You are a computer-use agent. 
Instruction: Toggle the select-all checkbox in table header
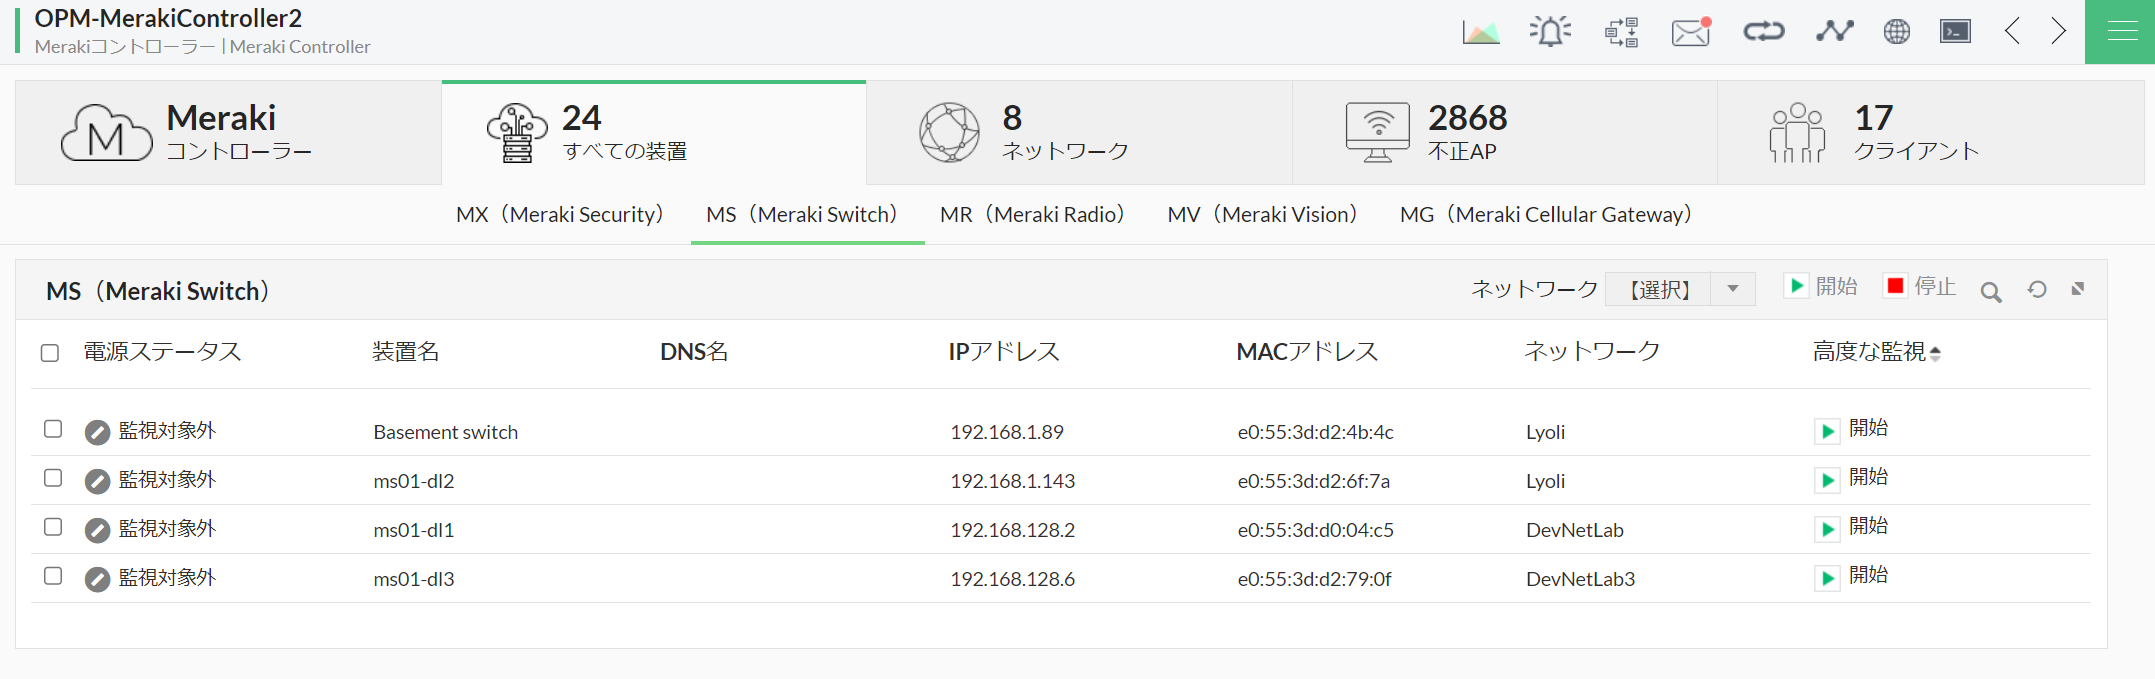tap(50, 353)
